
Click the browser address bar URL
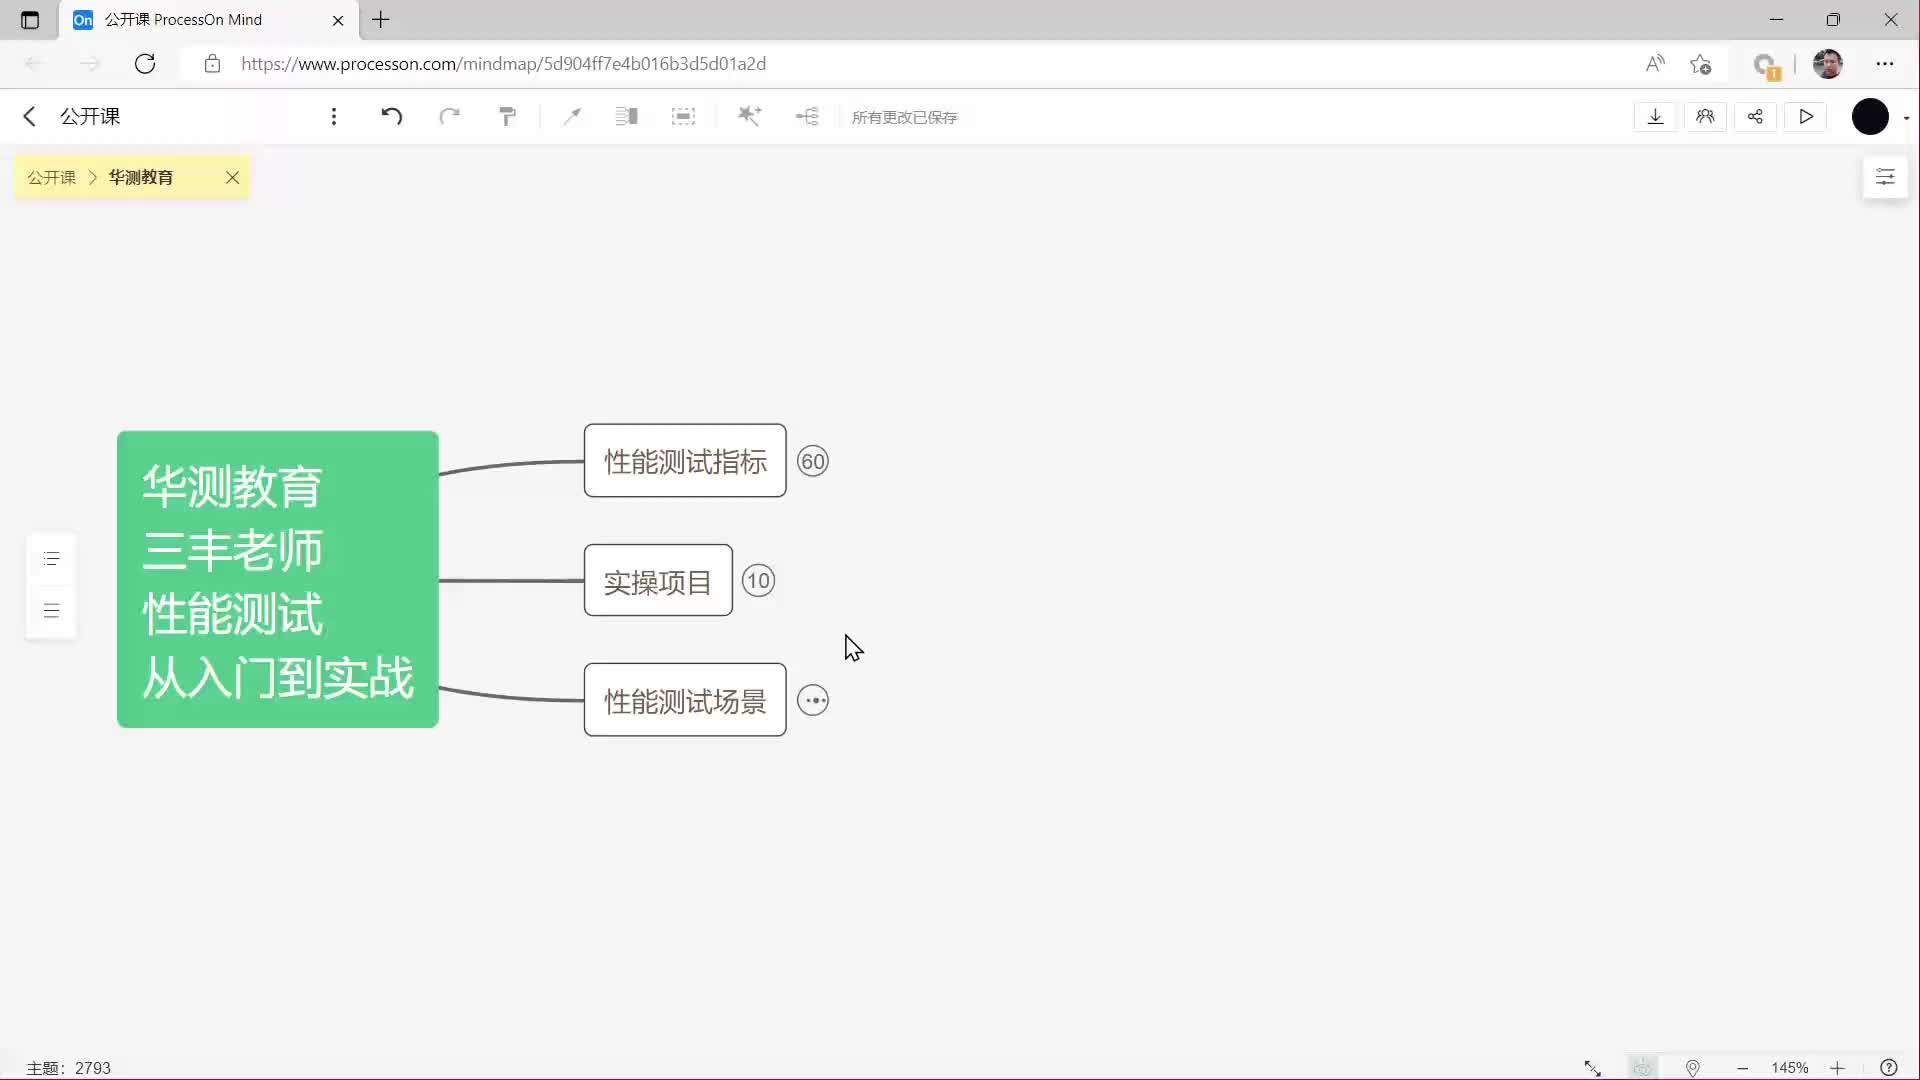pos(504,64)
